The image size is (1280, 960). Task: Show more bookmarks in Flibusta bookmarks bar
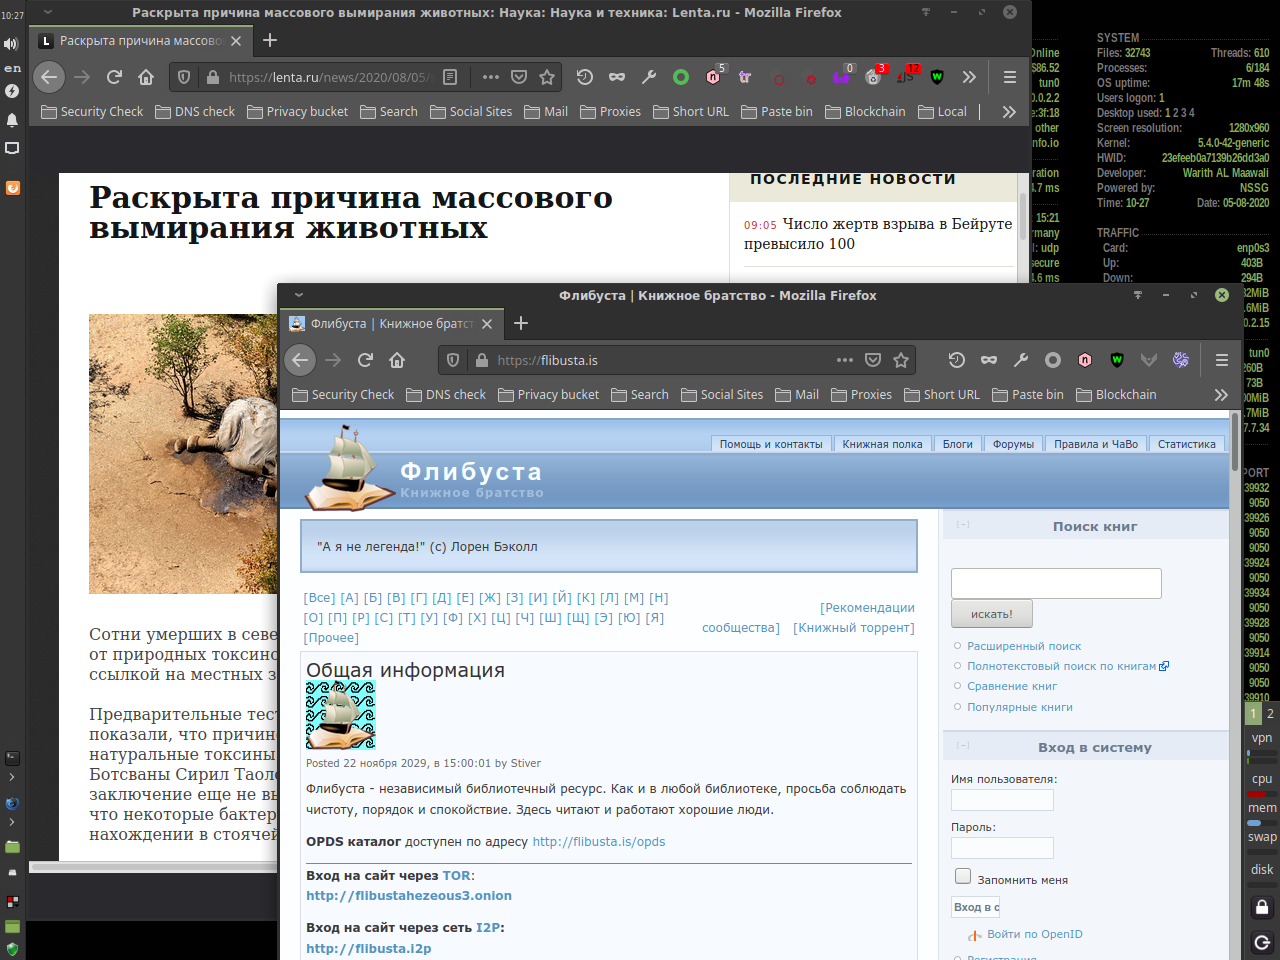(1221, 395)
